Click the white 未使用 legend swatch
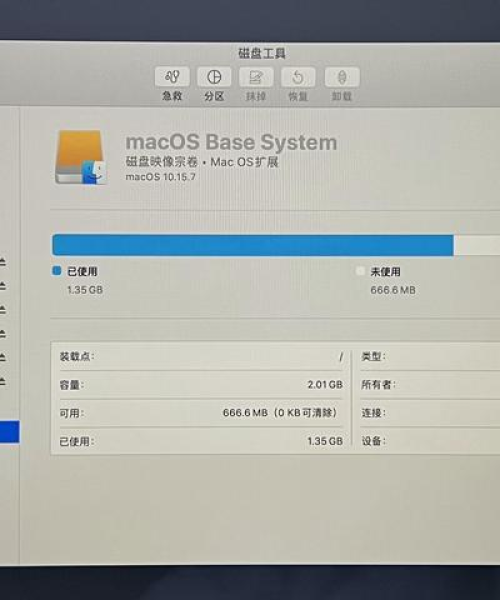Screen dimensions: 500x600 coord(360,271)
